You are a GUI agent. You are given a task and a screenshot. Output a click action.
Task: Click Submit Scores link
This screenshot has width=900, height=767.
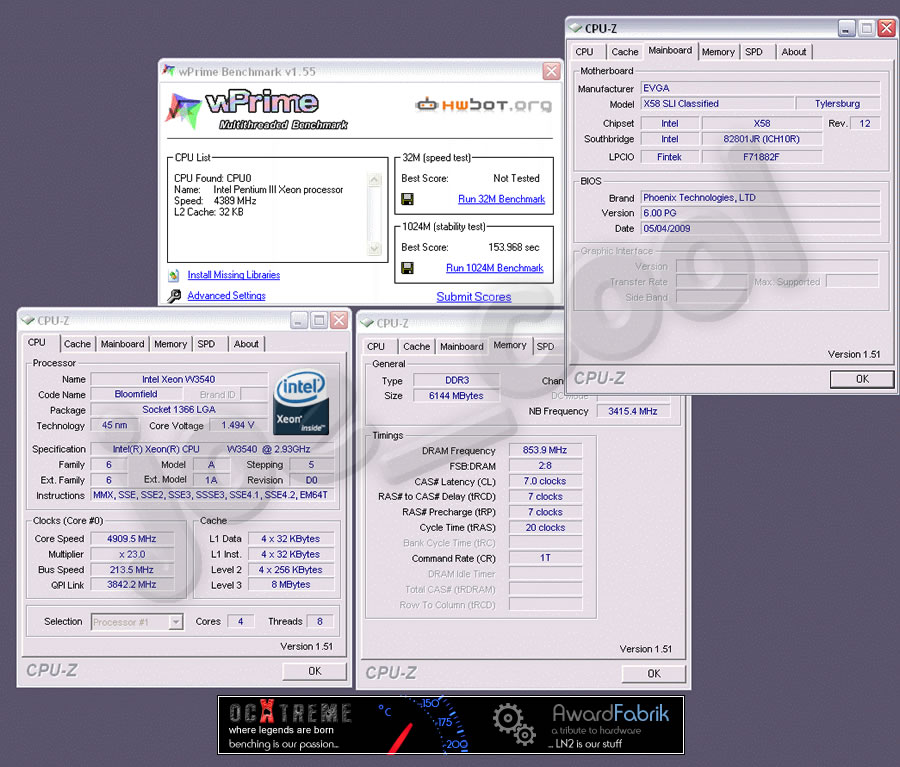474,297
